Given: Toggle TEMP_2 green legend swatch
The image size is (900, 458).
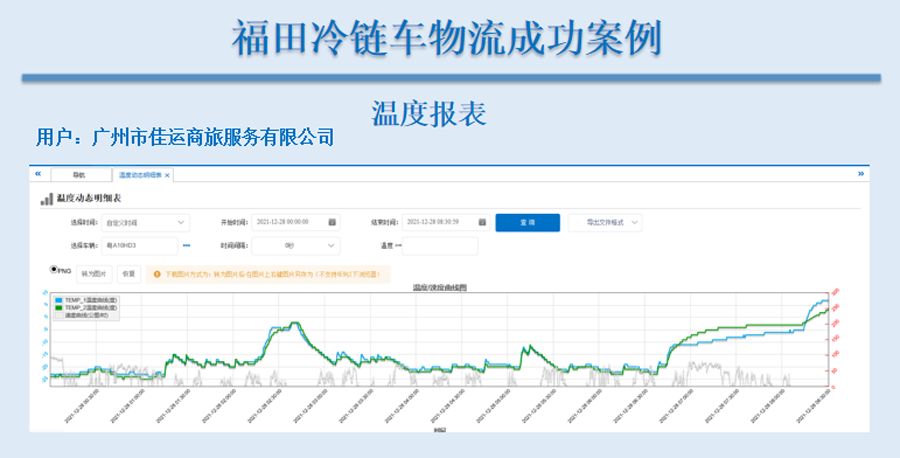Looking at the screenshot, I should tap(59, 308).
